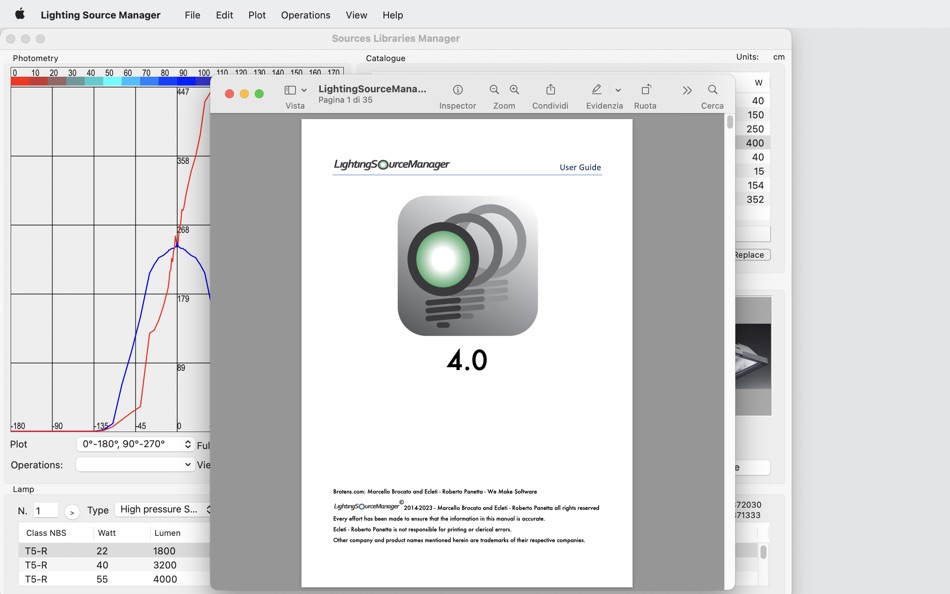
Task: Open the Operations dropdown in Photometry panel
Action: [x=135, y=464]
